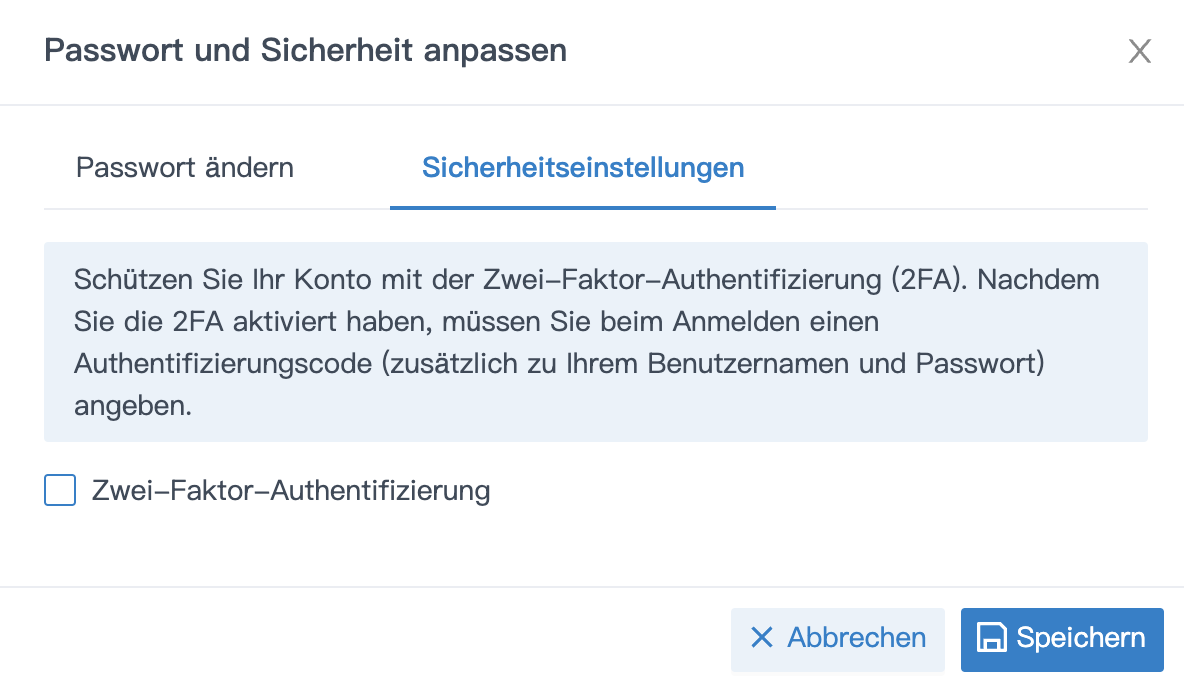The width and height of the screenshot is (1184, 688).
Task: Switch to the Passwort ändern tab
Action: point(185,167)
